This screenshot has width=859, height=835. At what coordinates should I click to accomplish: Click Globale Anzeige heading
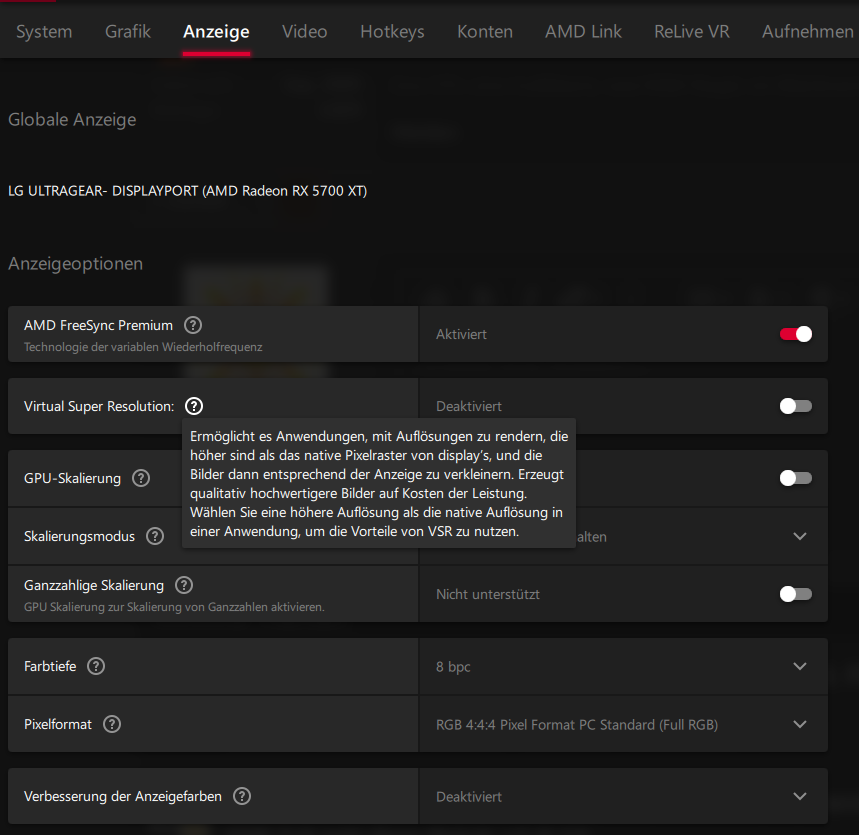[72, 119]
